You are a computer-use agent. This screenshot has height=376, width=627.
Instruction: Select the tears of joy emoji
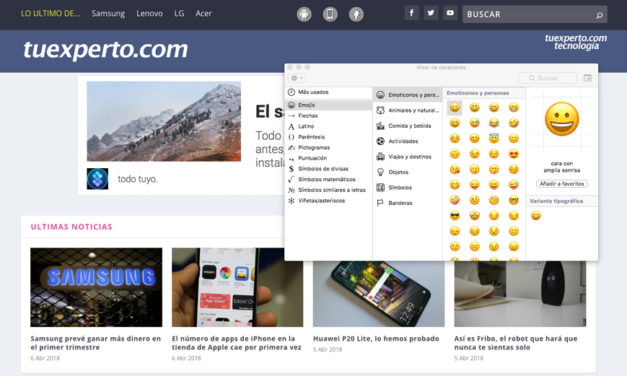click(494, 123)
